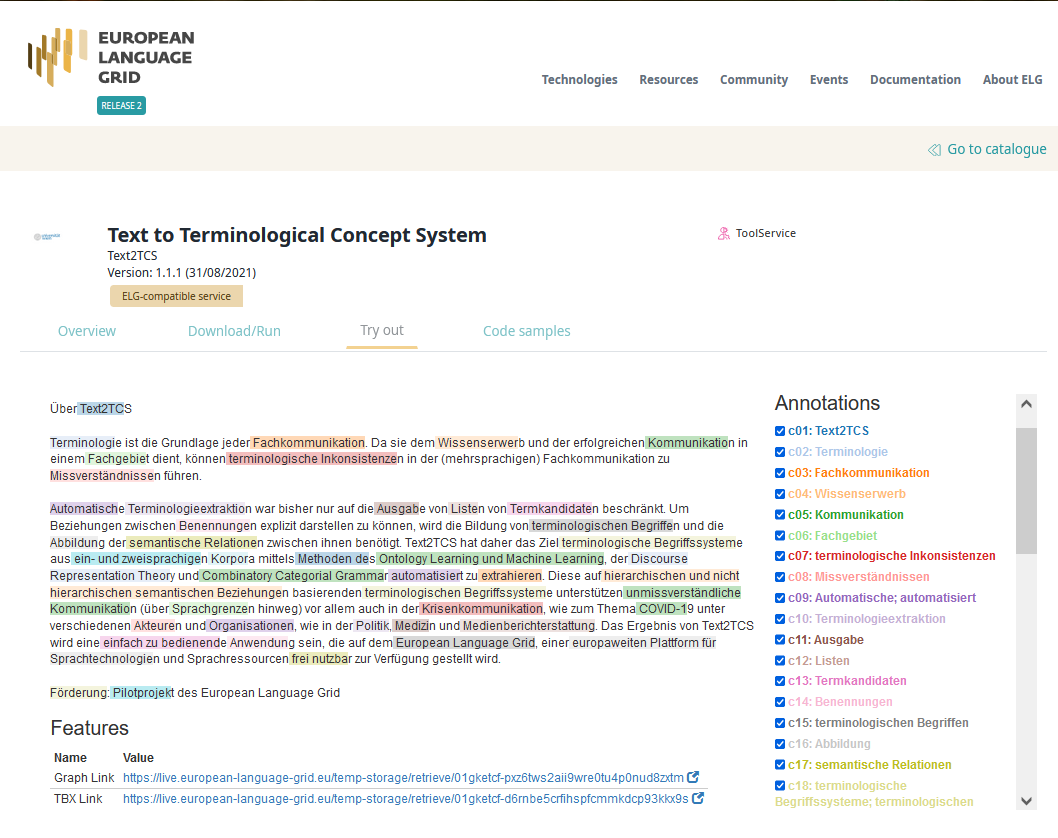Uncheck the c05: Kommunikation checkbox
This screenshot has height=838, width=1058.
click(780, 515)
